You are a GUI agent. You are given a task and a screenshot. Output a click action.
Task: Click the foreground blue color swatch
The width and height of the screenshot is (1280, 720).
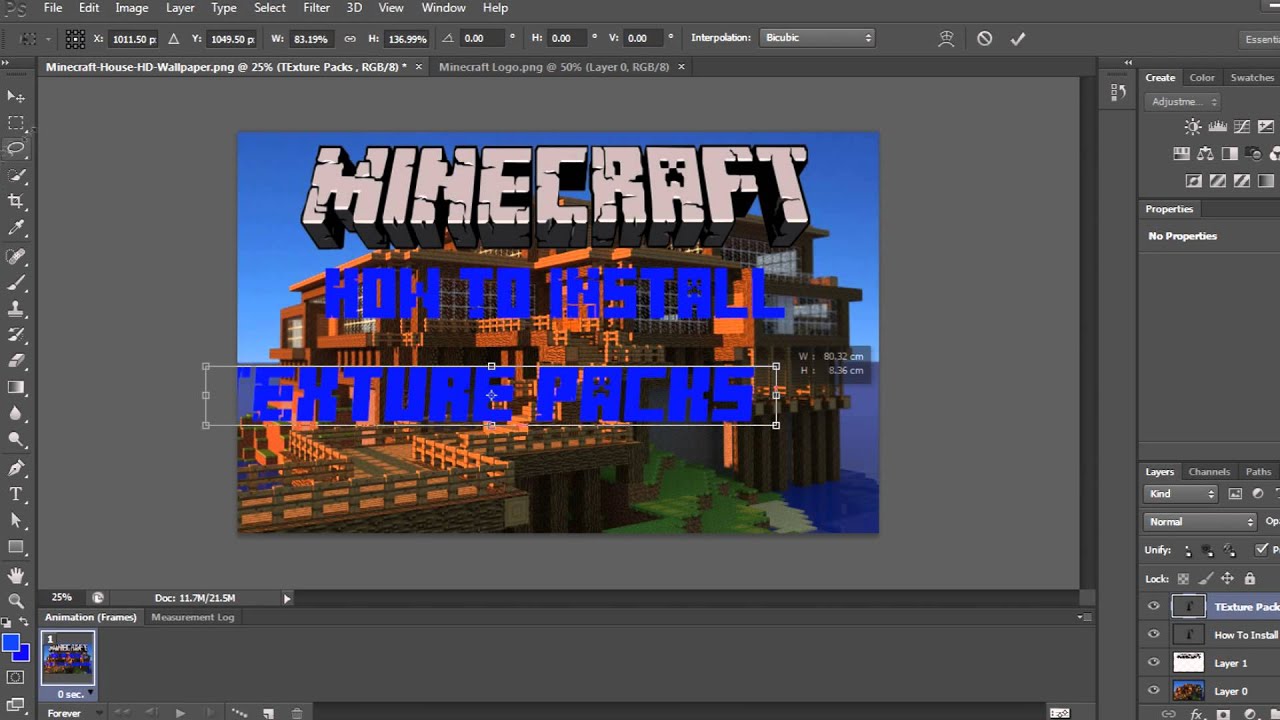[x=11, y=645]
